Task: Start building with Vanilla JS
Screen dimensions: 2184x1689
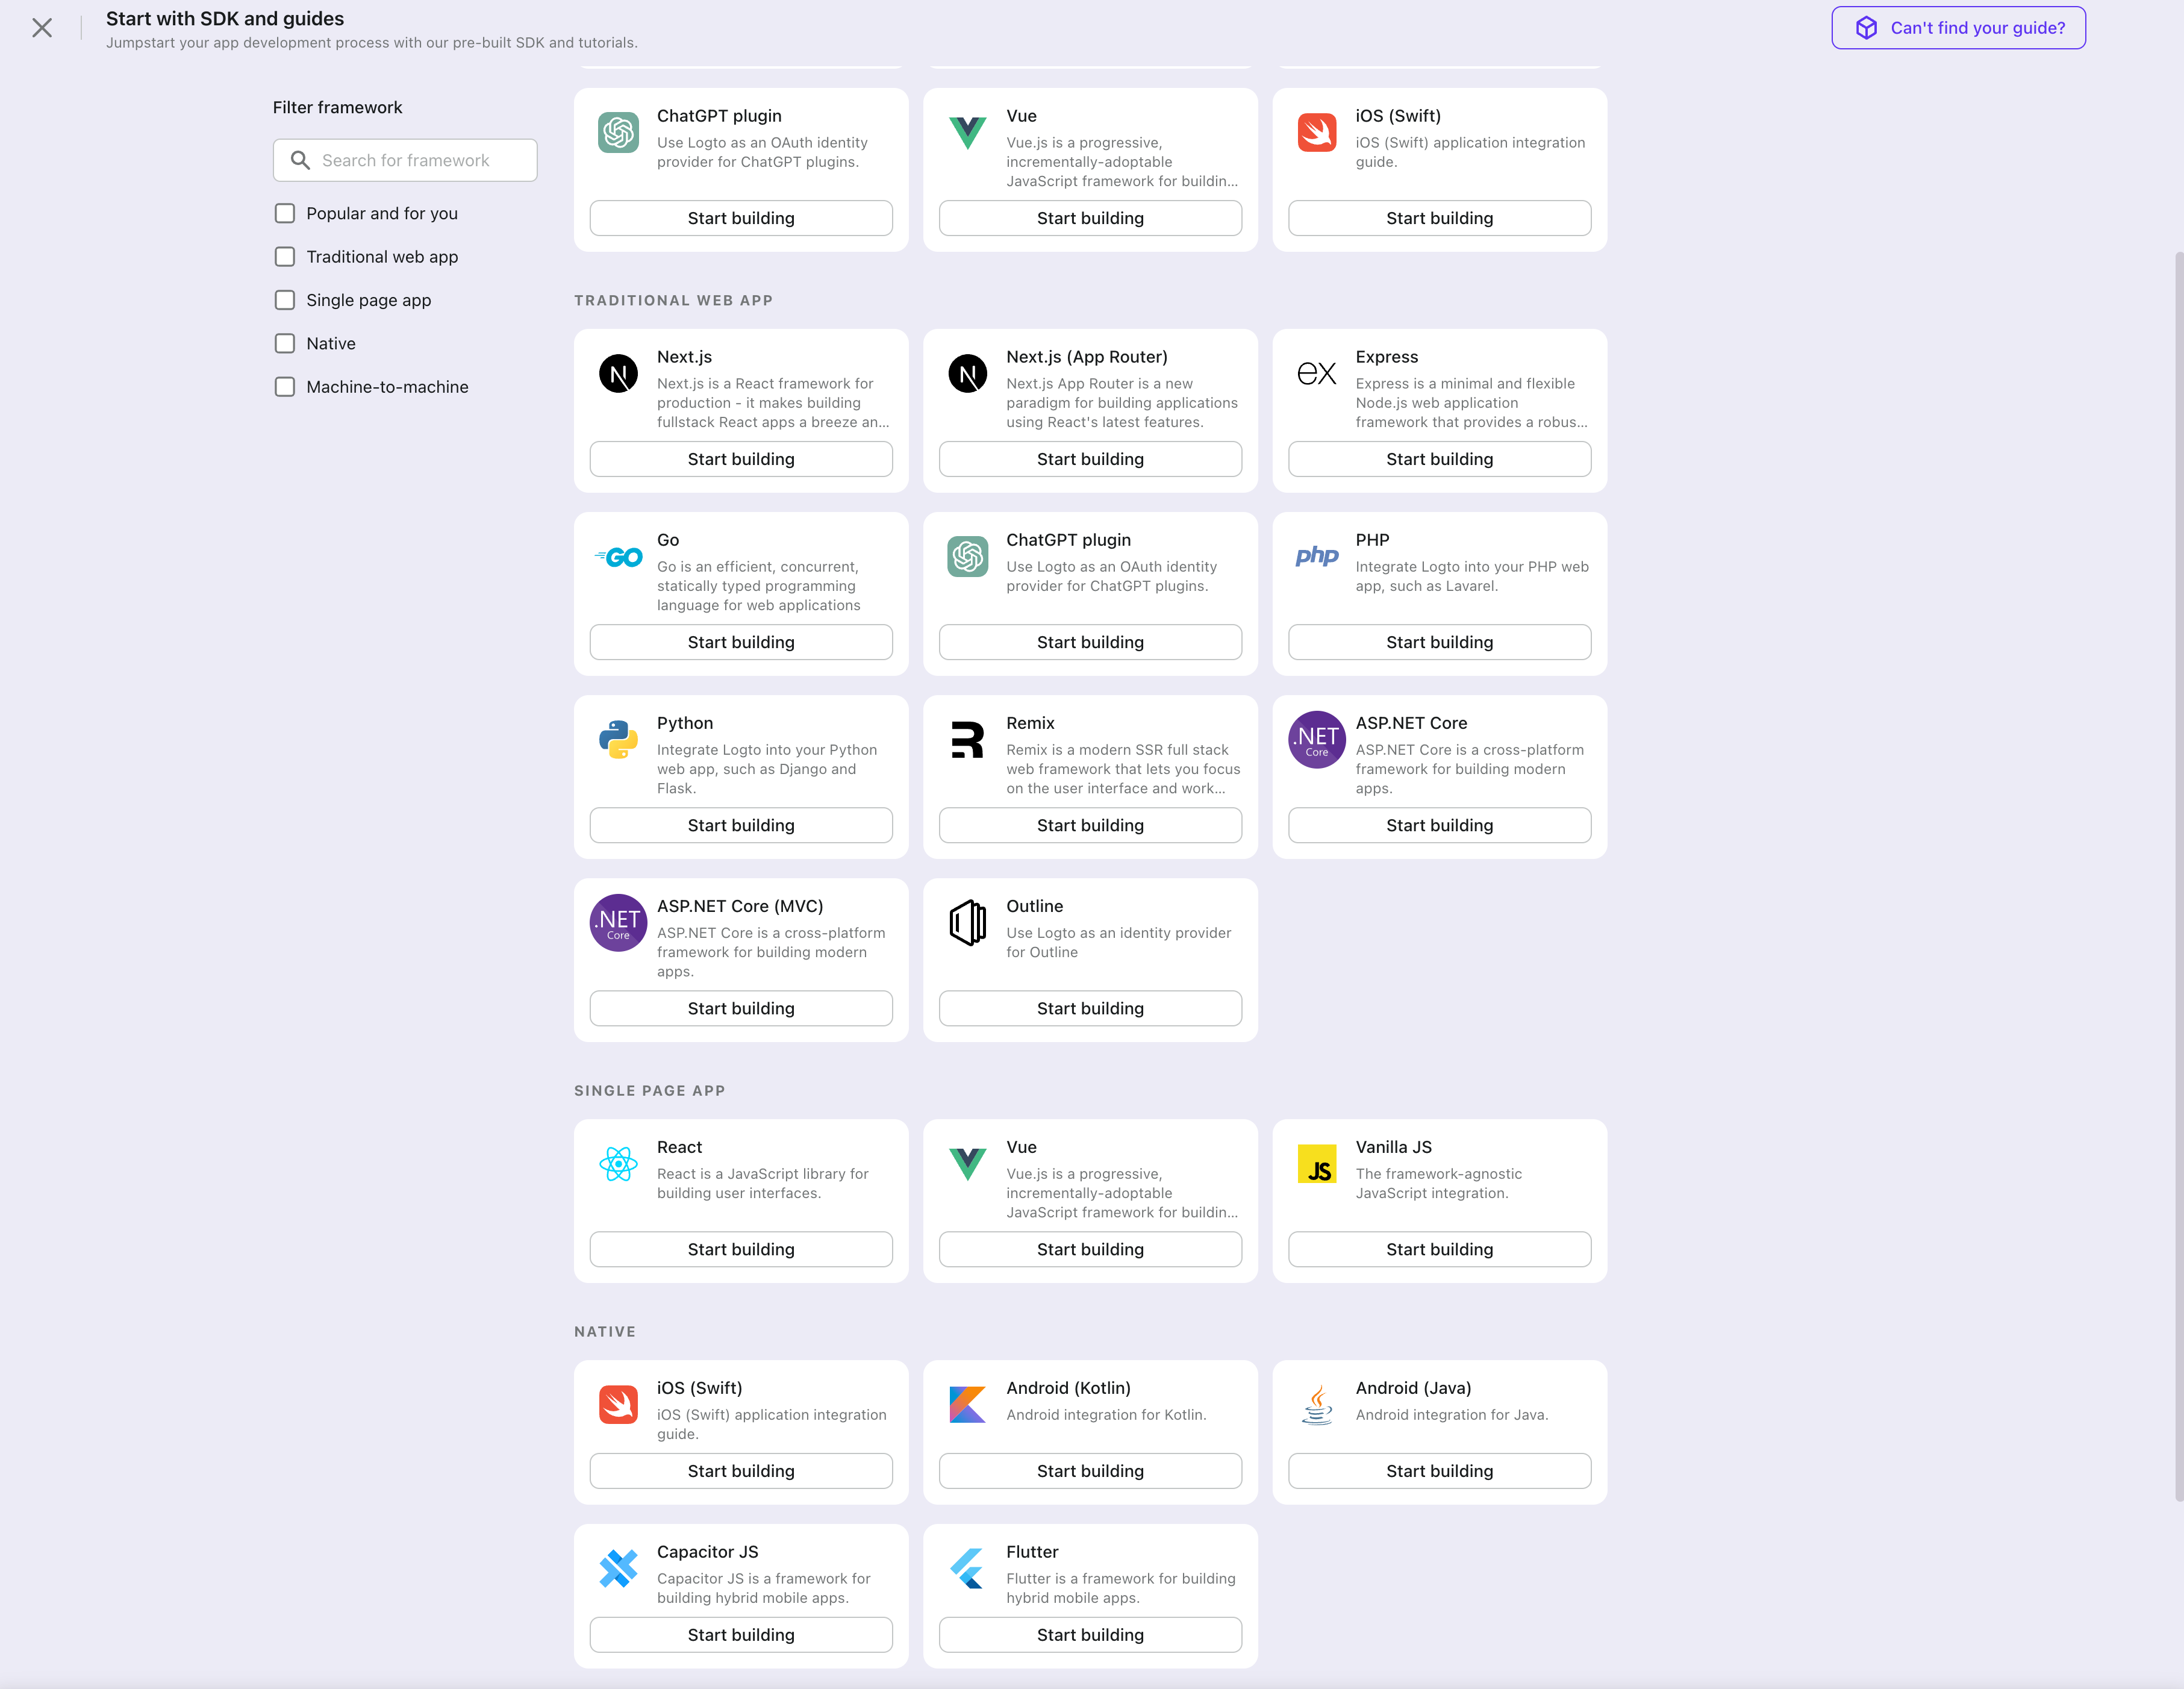Action: 1439,1249
